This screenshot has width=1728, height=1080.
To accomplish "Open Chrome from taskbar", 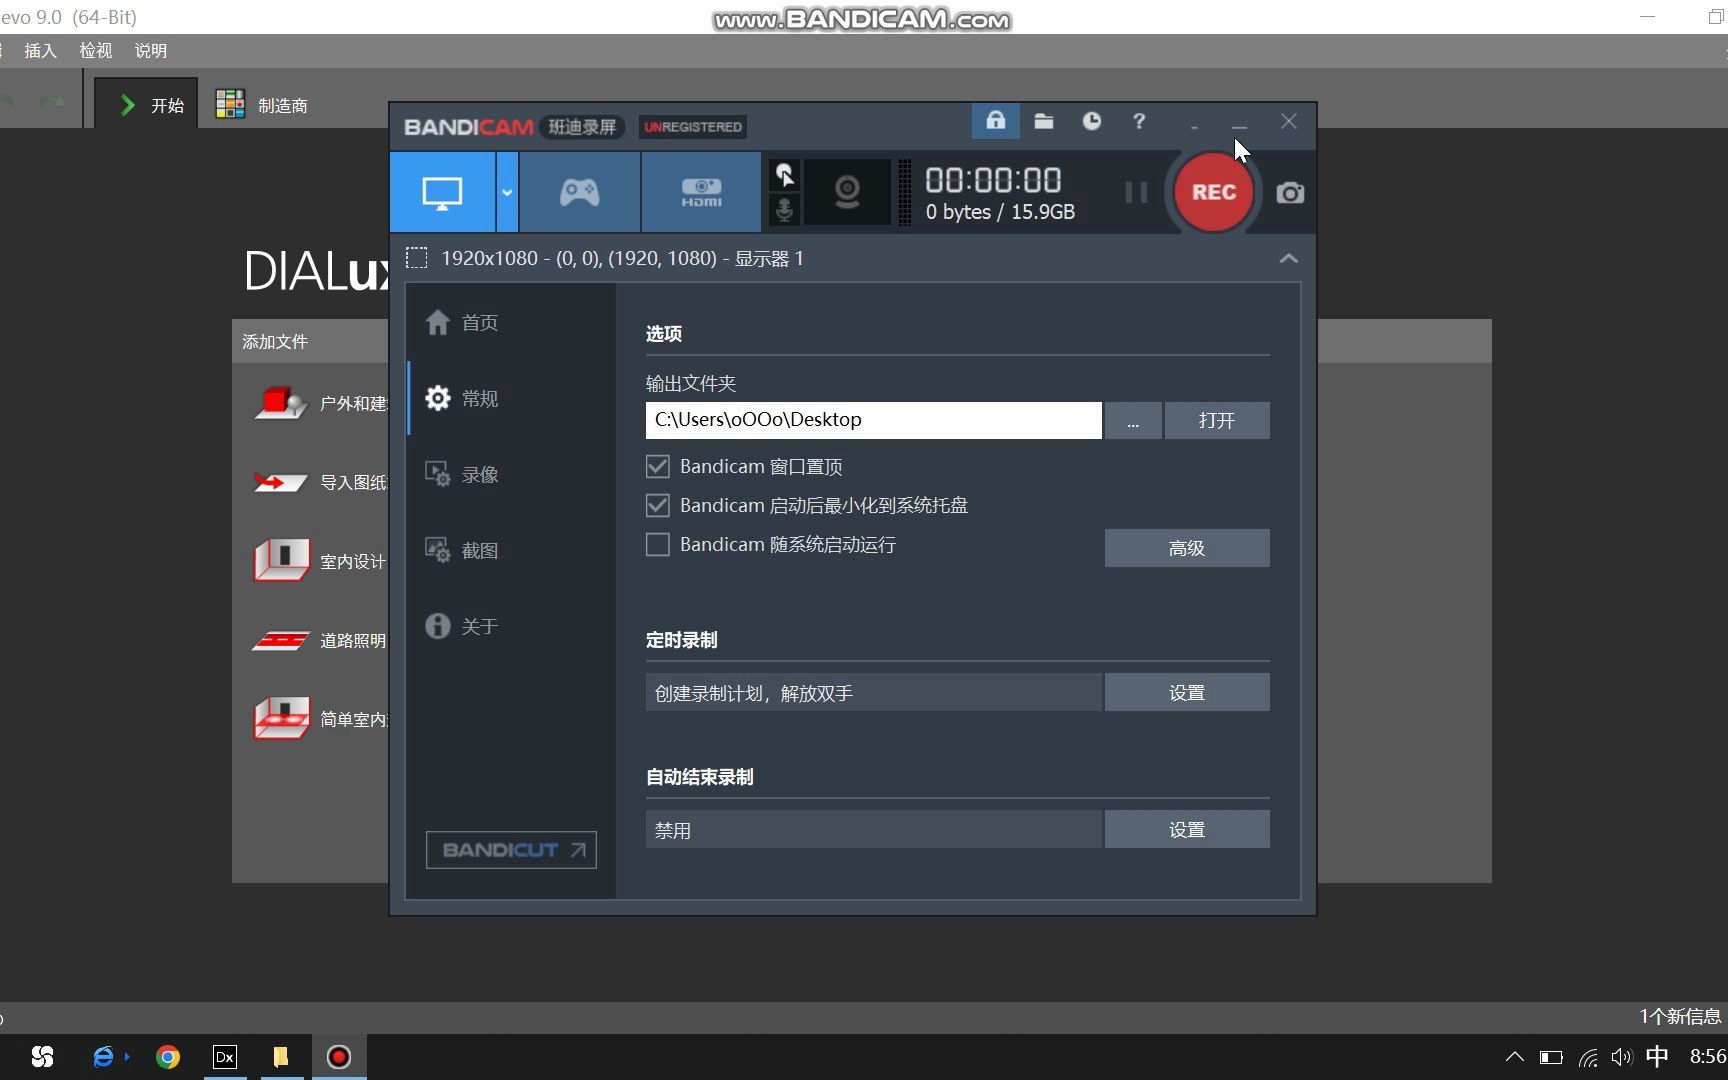I will [168, 1057].
